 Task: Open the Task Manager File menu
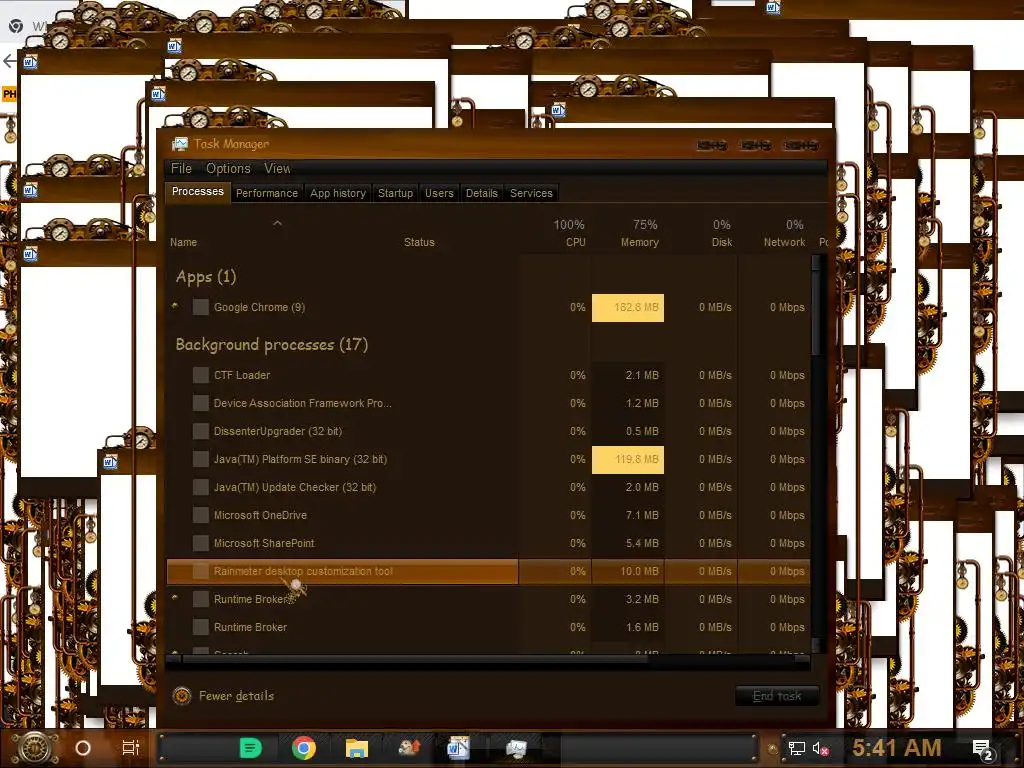tap(181, 168)
